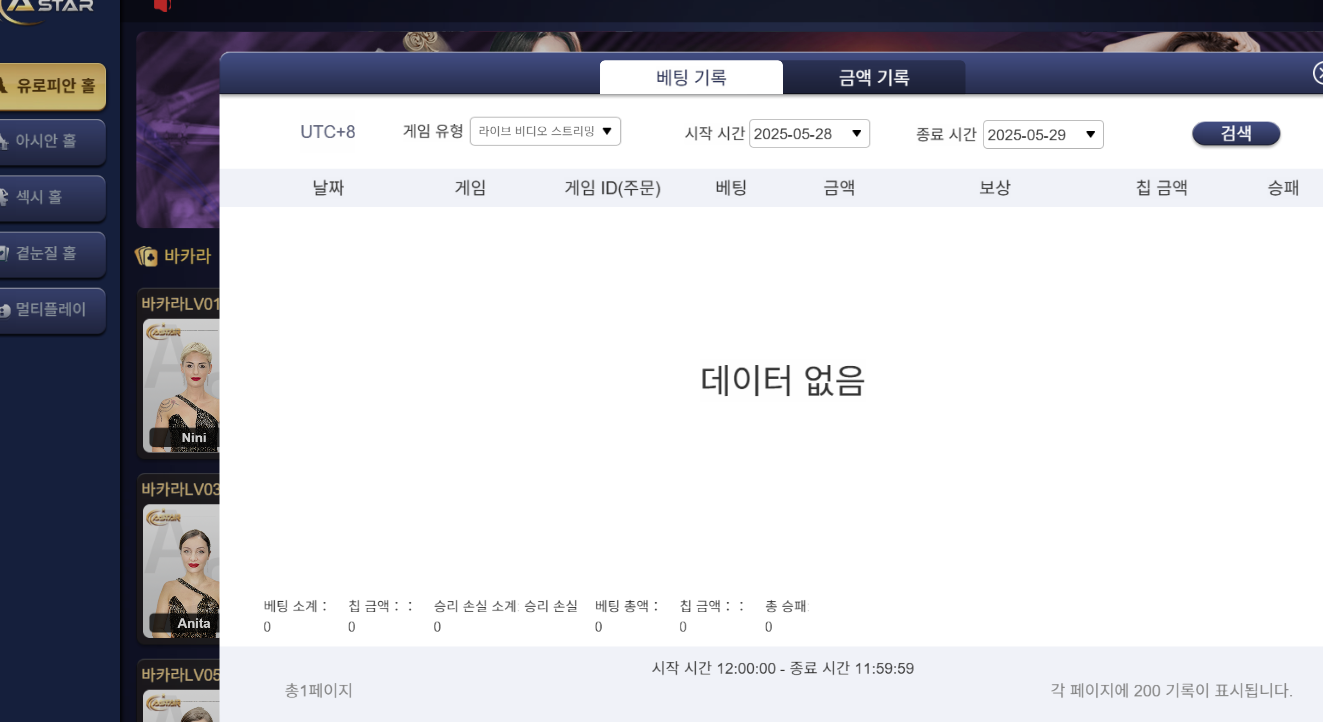Viewport: 1323px width, 722px height.
Task: Click the 승패 column header
Action: tap(1283, 187)
